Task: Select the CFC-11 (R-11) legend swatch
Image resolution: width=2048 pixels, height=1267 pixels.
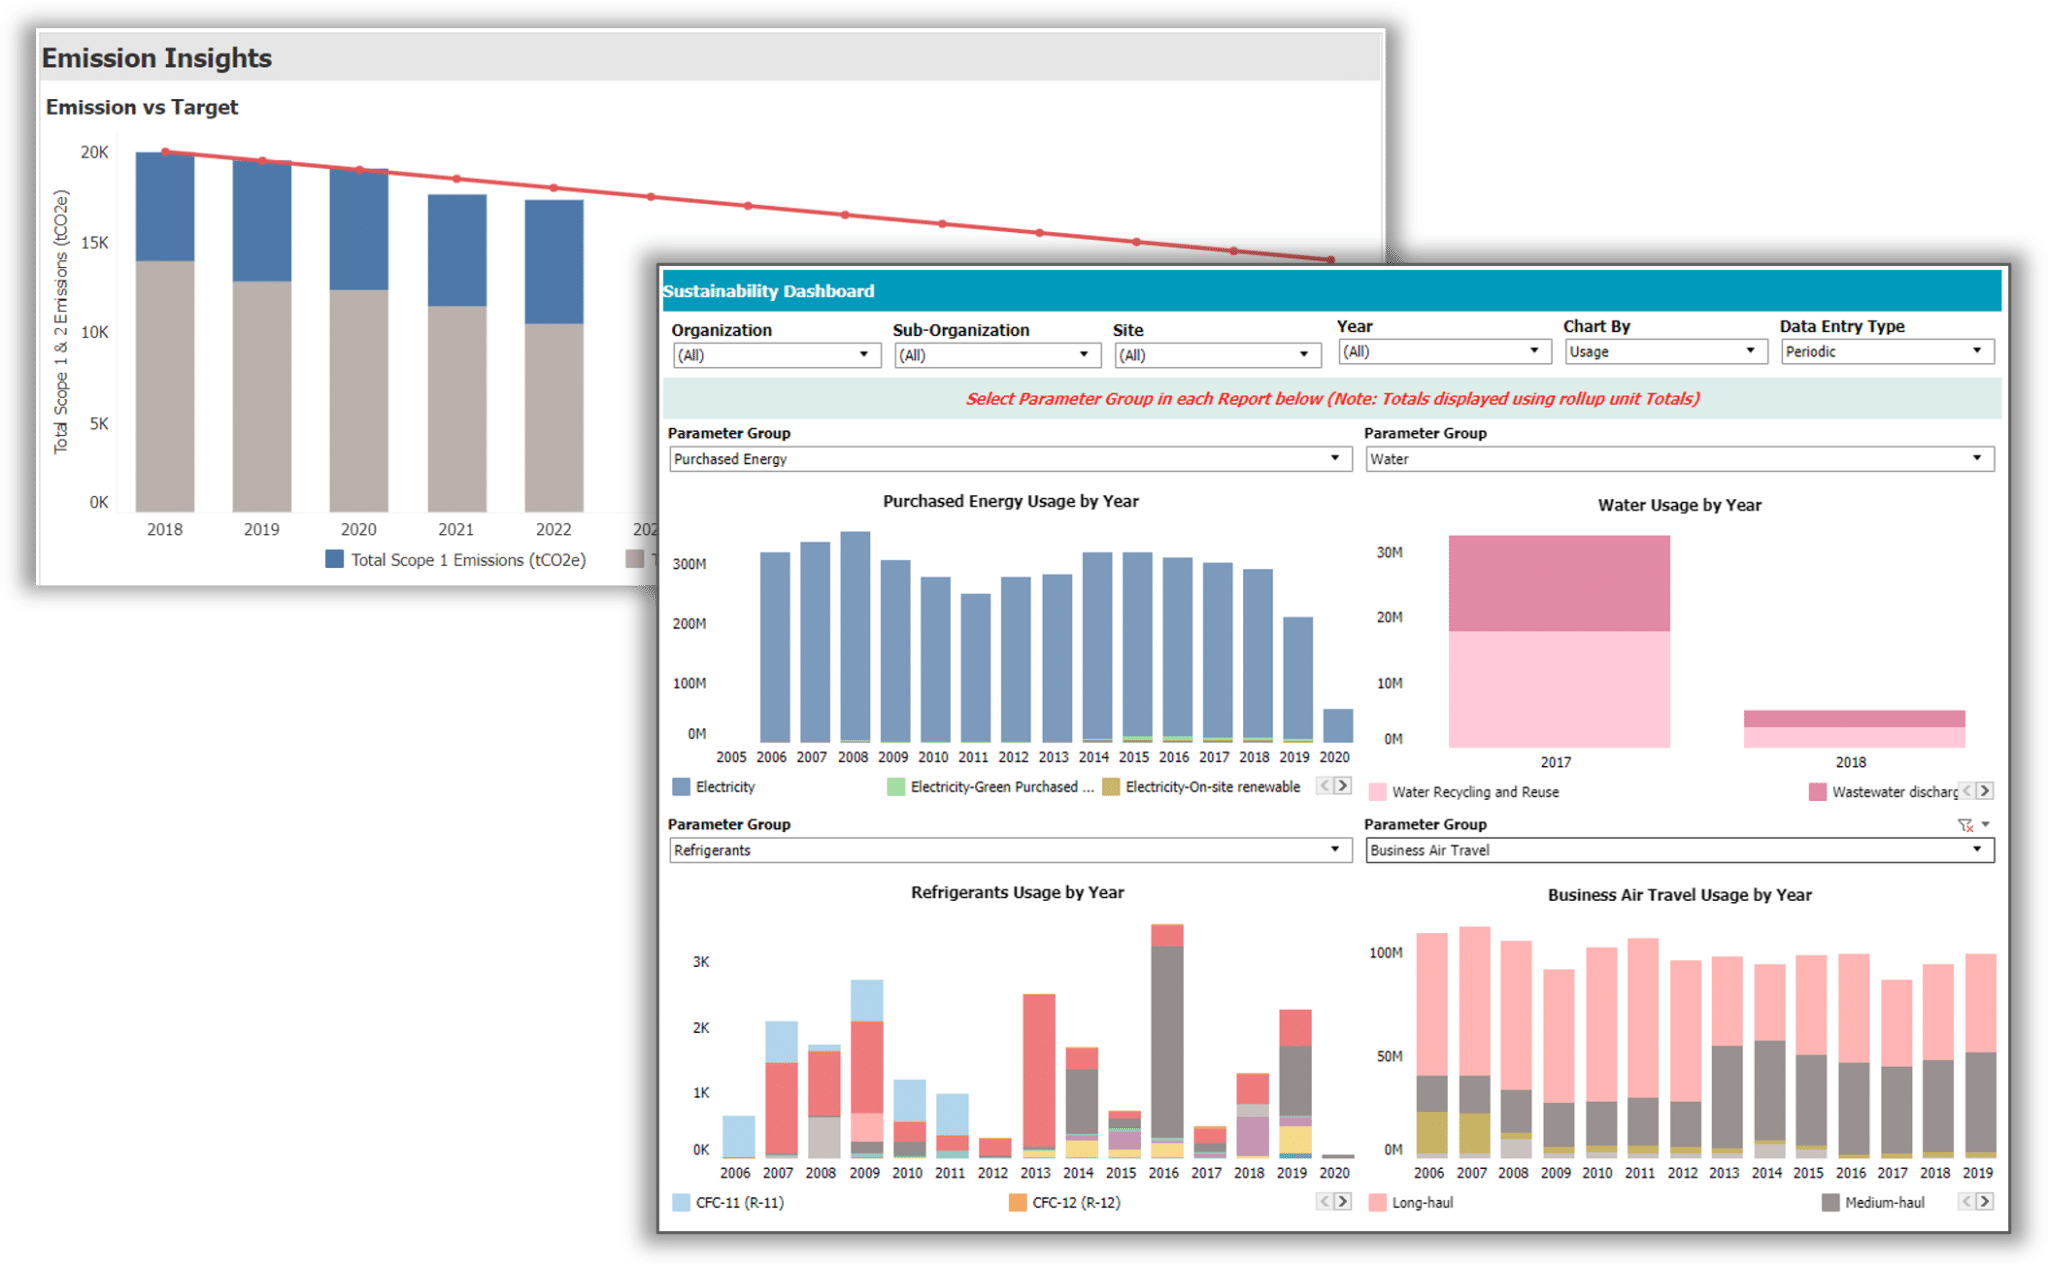Action: pyautogui.click(x=681, y=1203)
